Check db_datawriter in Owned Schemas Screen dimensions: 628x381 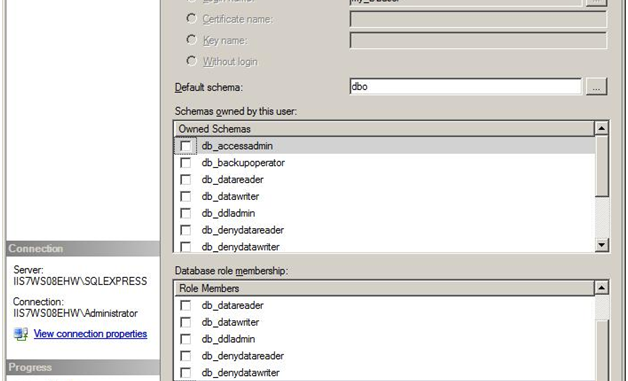pos(185,196)
